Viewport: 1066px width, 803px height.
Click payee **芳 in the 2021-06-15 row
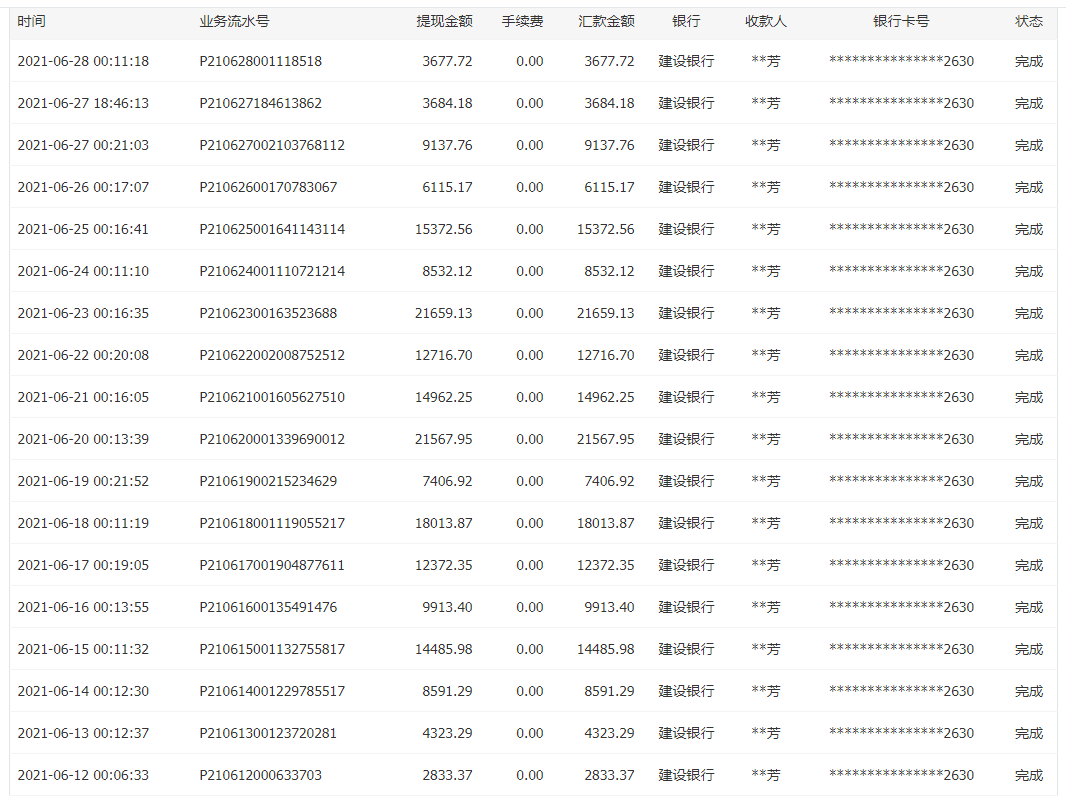point(766,649)
